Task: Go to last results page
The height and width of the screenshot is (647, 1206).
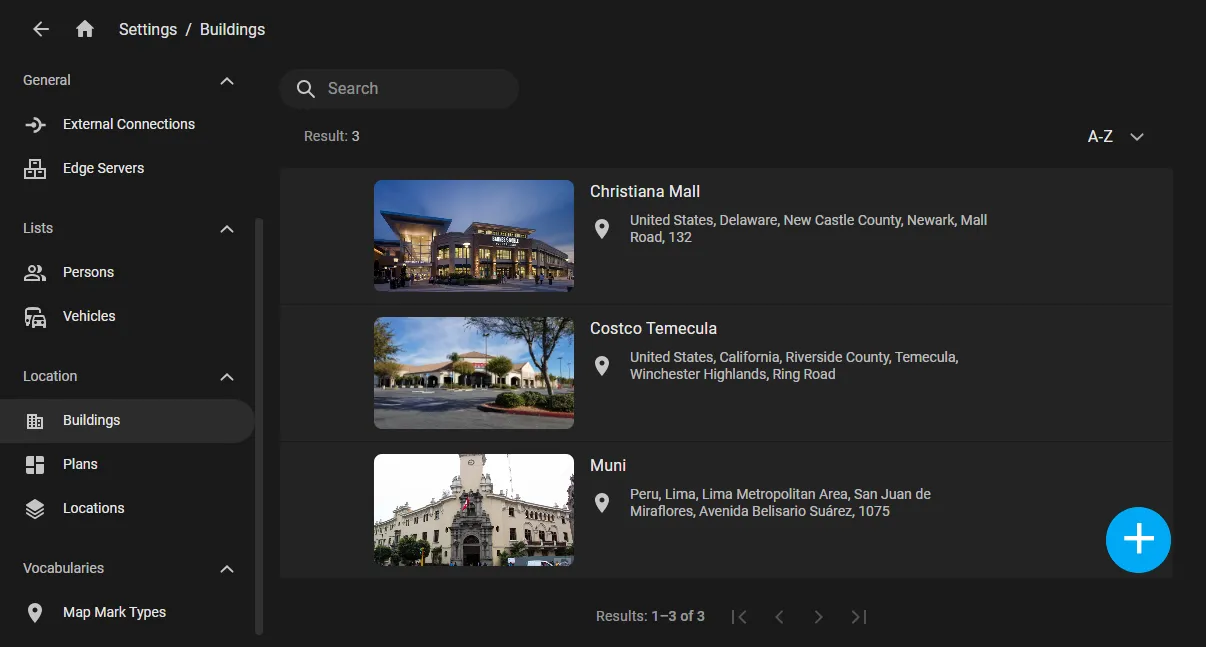Action: (858, 617)
